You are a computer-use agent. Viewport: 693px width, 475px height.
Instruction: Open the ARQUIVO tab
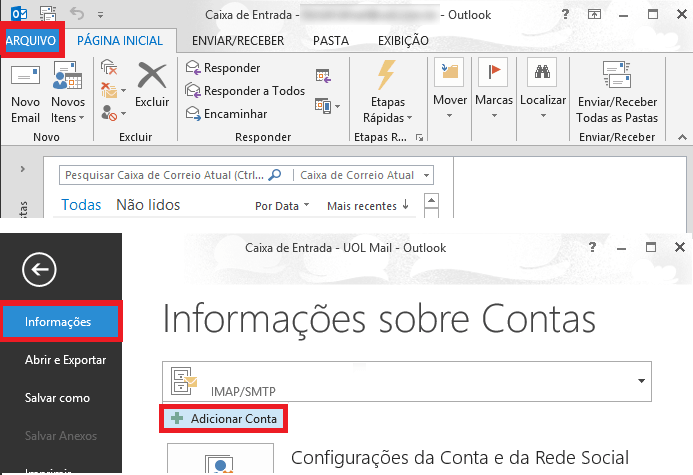click(31, 41)
